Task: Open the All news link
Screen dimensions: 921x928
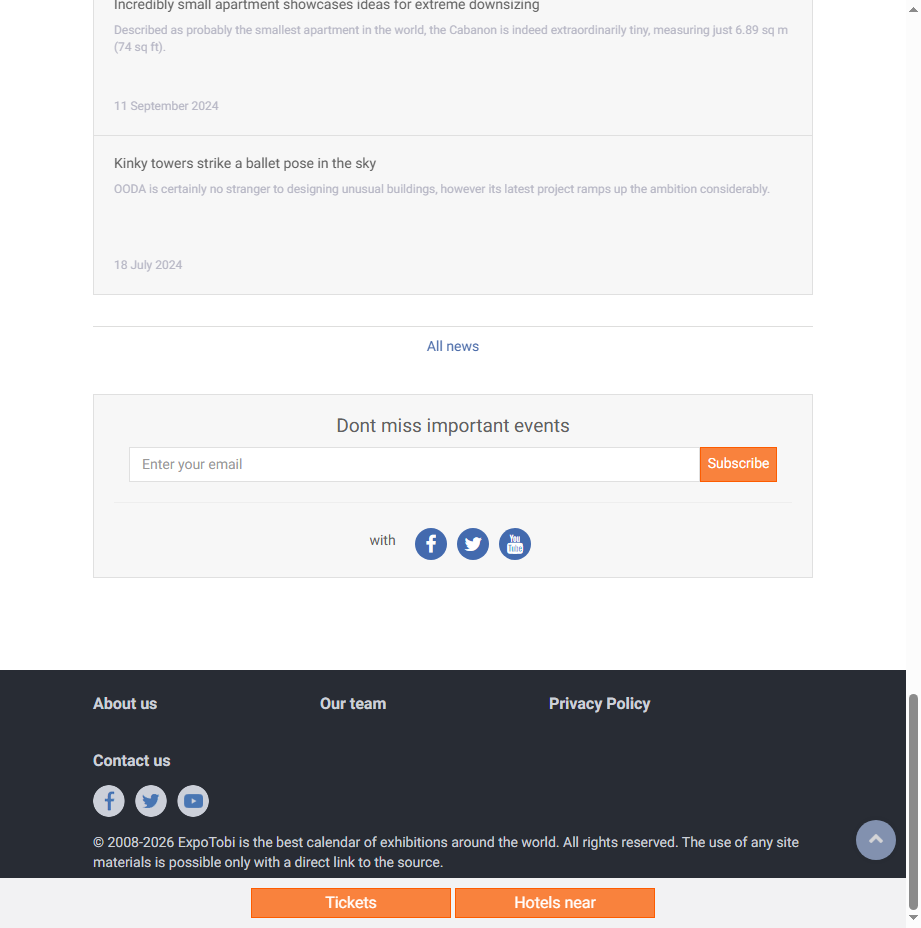Action: point(453,346)
